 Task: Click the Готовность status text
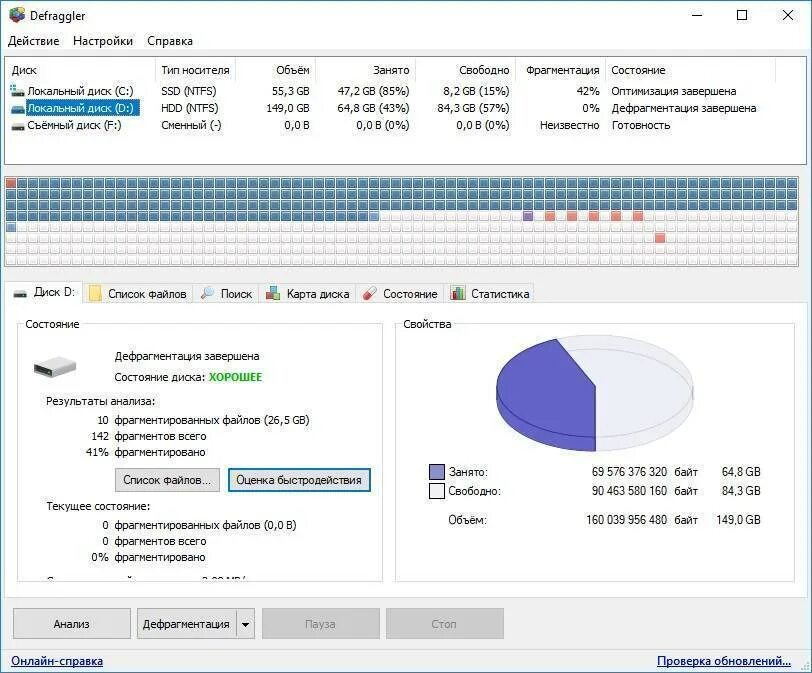(x=641, y=125)
